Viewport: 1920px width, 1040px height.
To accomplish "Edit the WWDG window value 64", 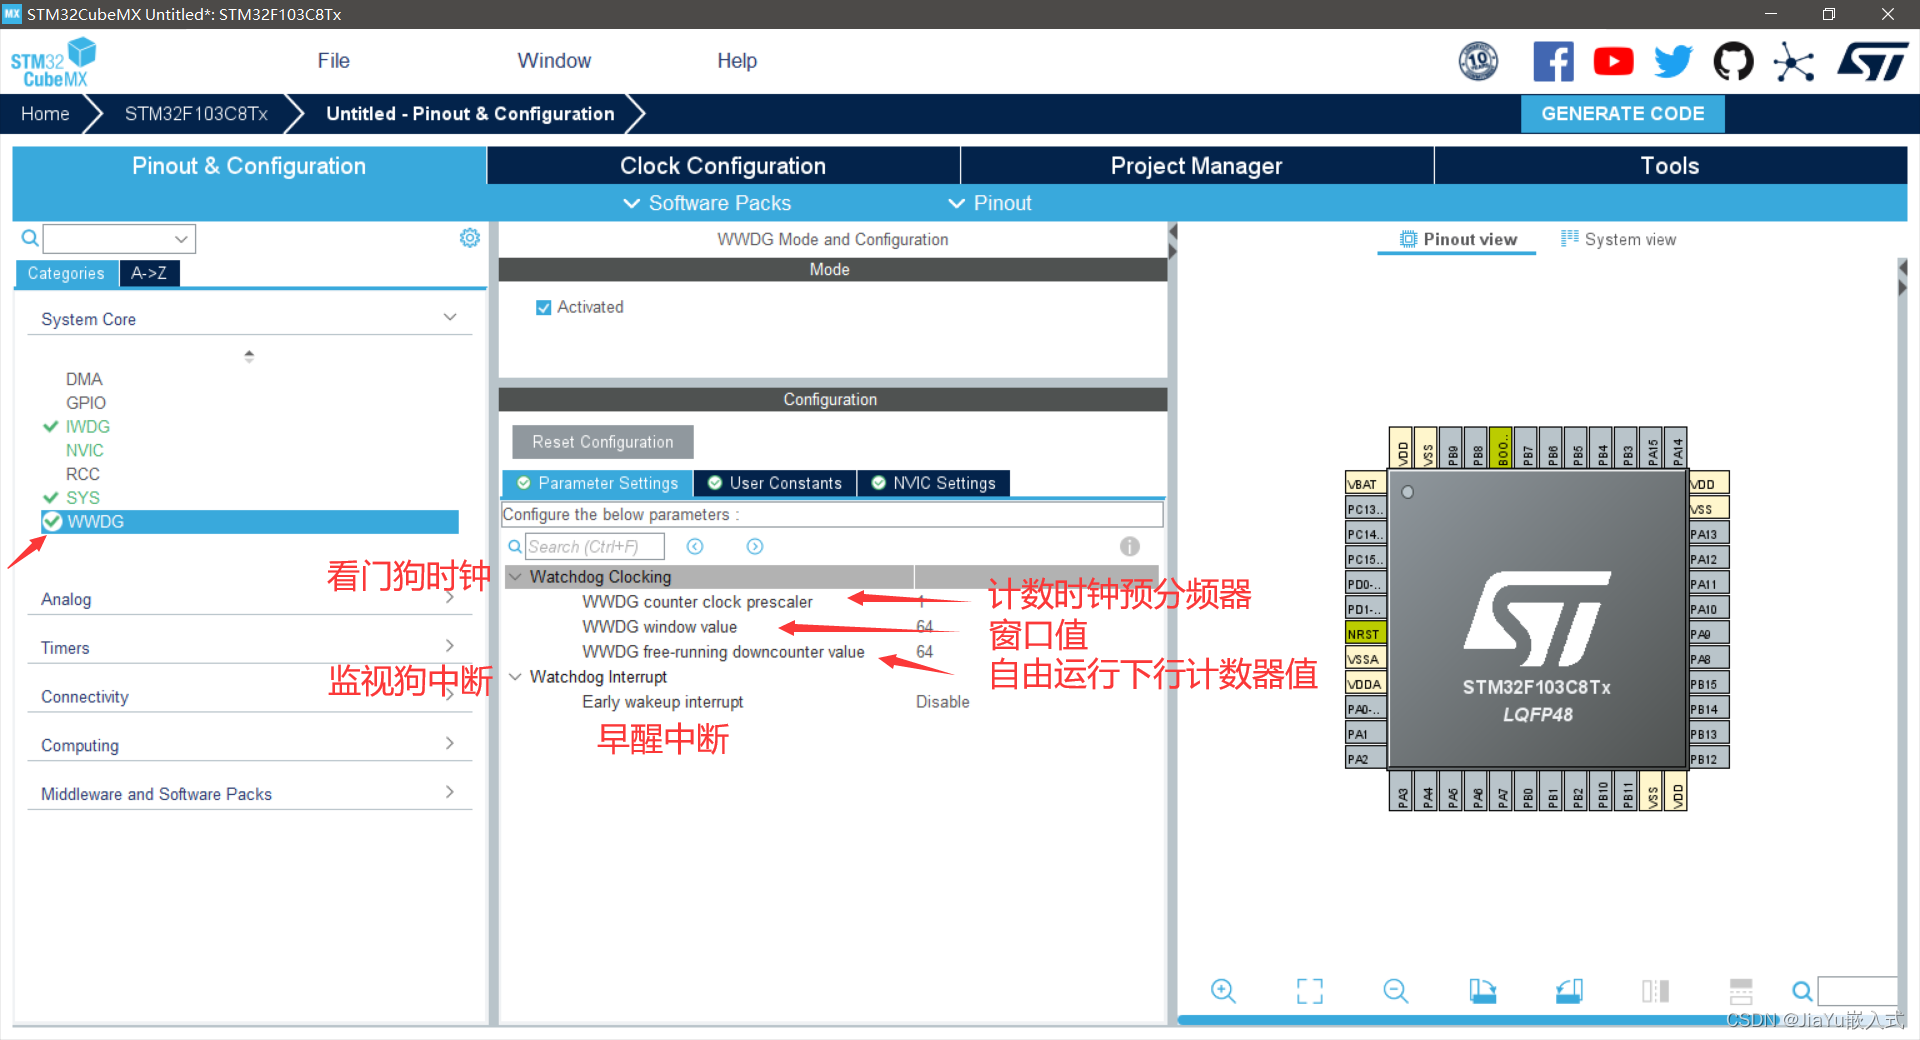I will tap(925, 627).
